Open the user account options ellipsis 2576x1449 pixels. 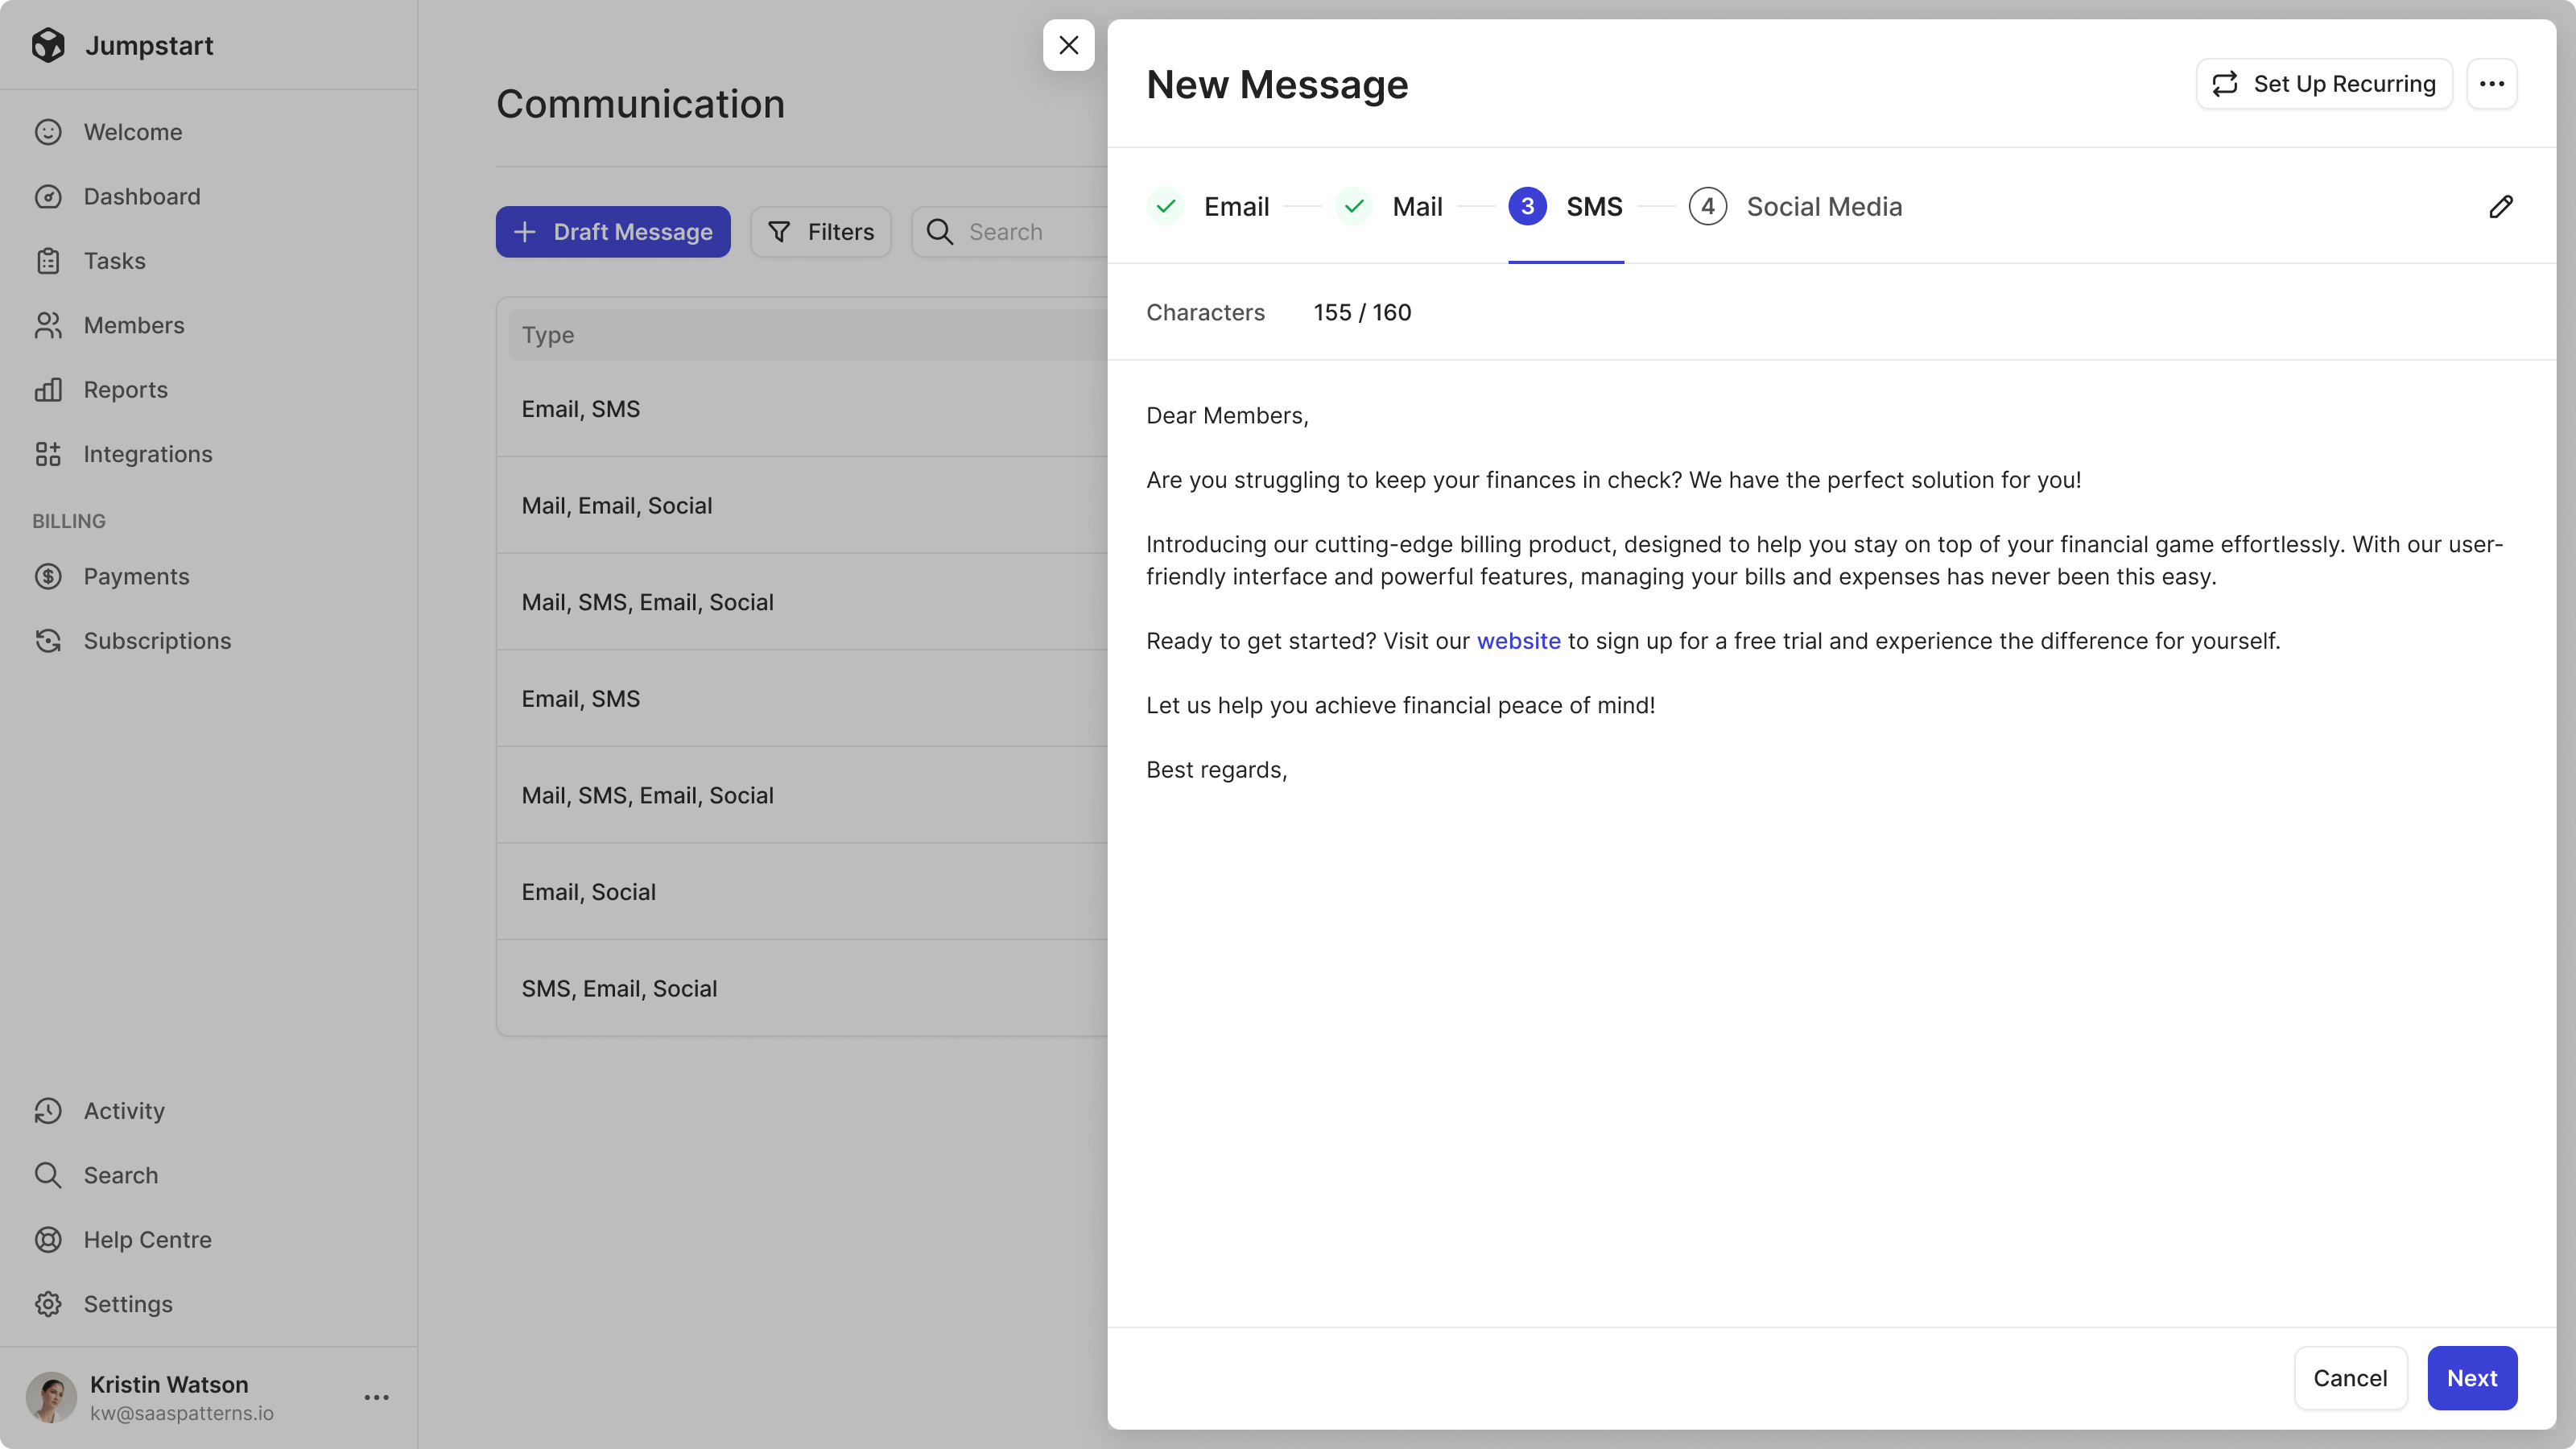(x=376, y=1397)
